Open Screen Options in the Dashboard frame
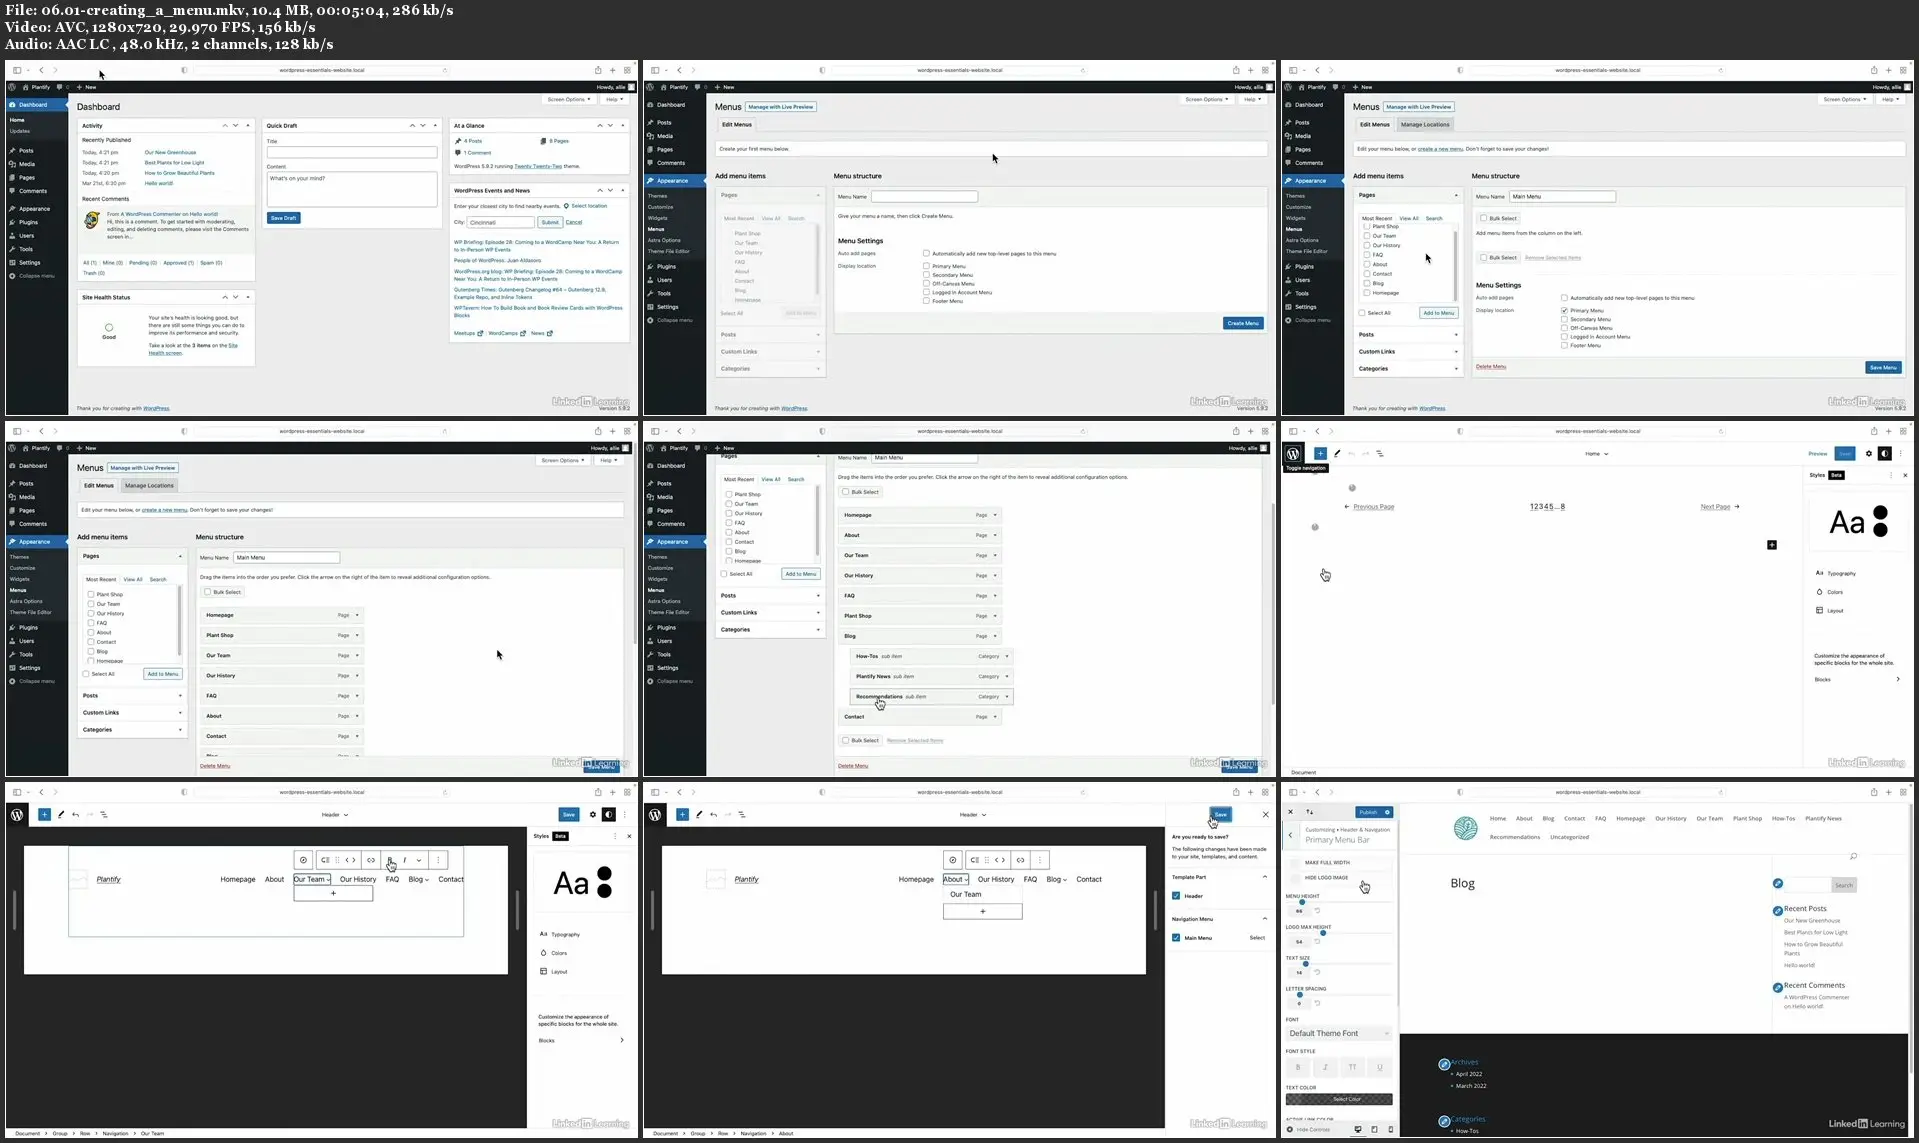Screen dimensions: 1919x1143 pos(568,99)
